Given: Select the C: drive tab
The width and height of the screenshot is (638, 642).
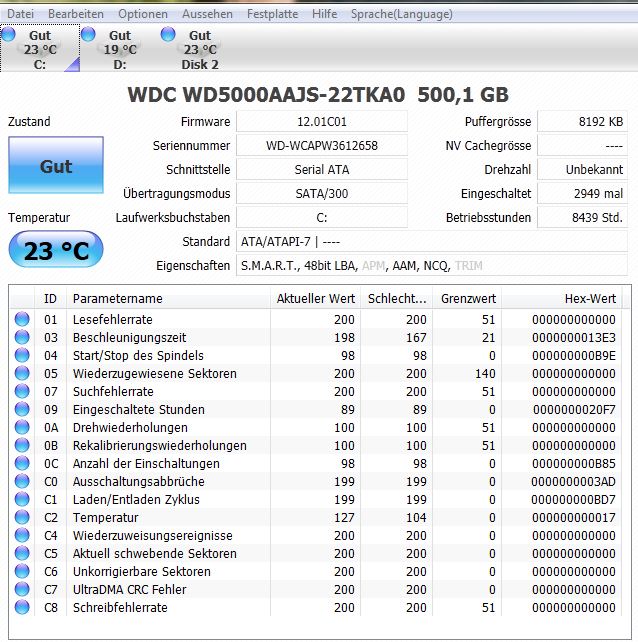Looking at the screenshot, I should tap(40, 48).
